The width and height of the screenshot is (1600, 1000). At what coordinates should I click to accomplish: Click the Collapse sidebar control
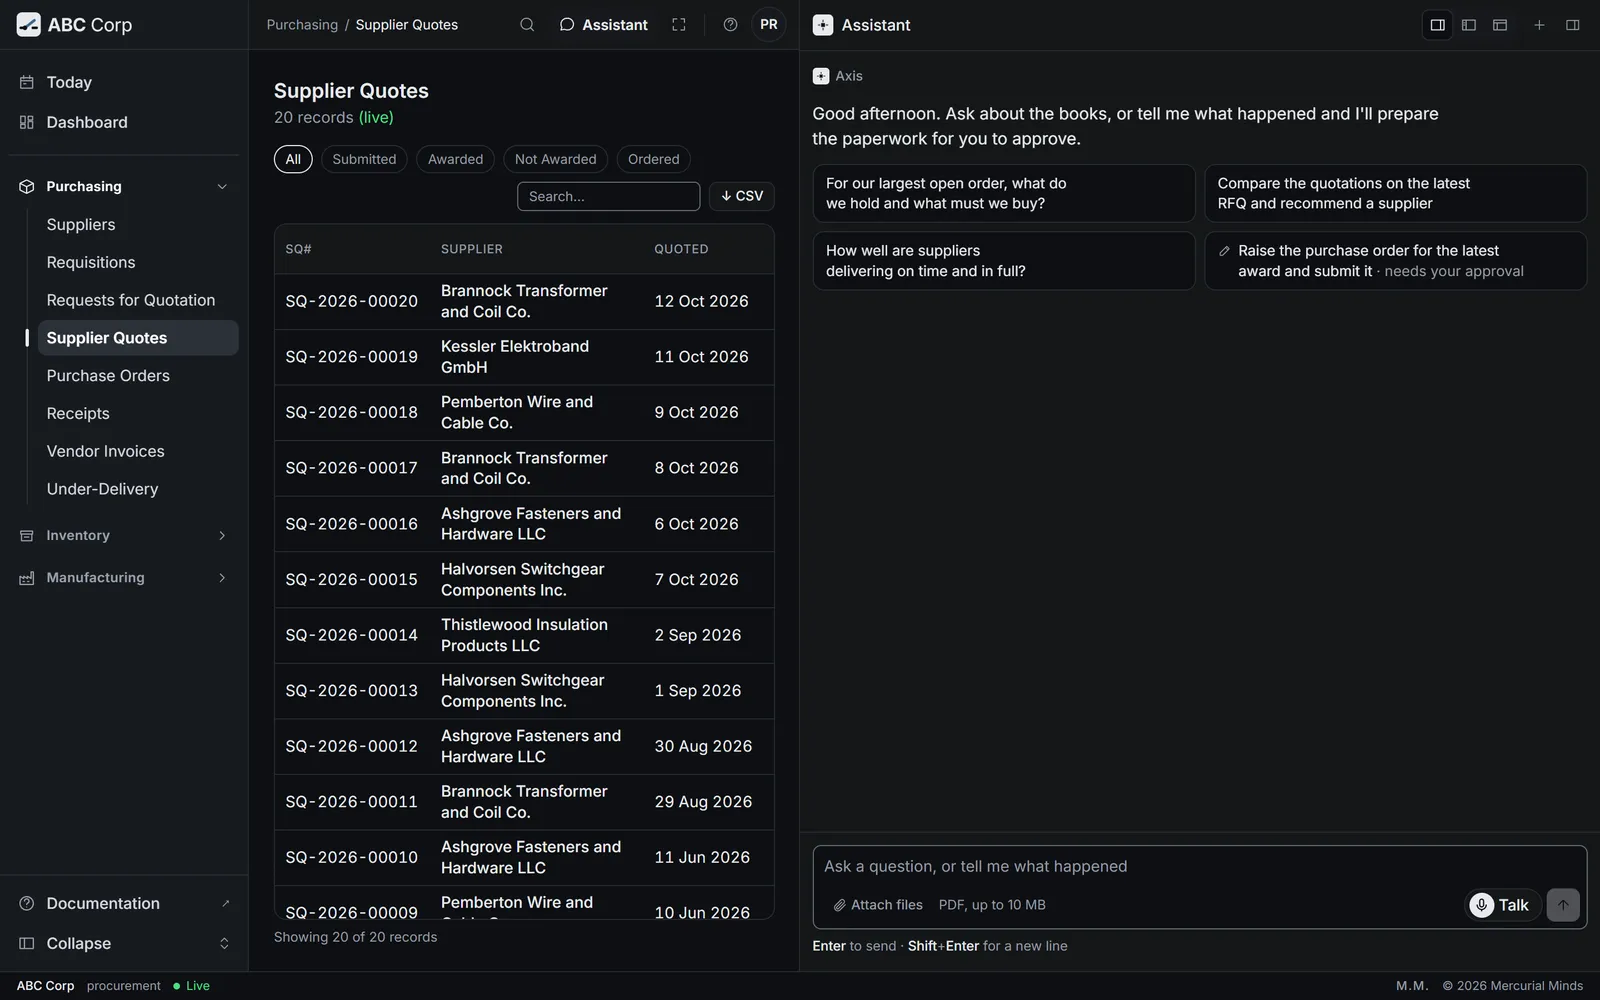(x=124, y=943)
